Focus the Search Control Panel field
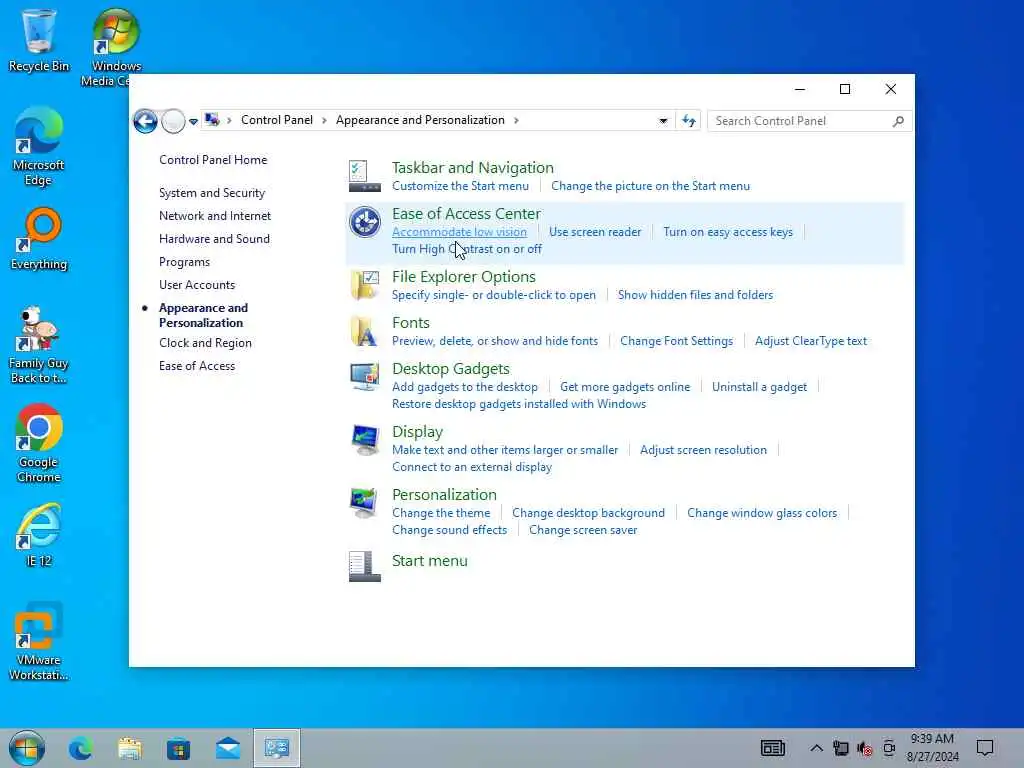 point(809,121)
